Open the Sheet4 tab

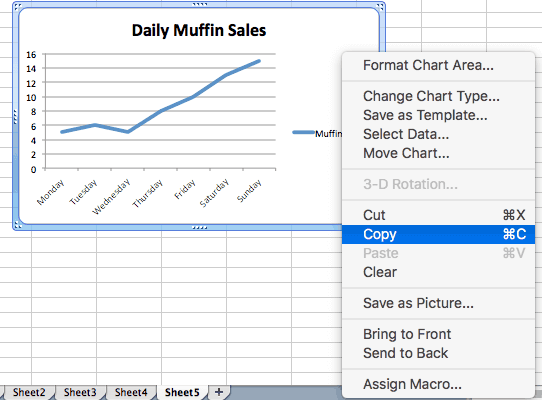[x=131, y=392]
